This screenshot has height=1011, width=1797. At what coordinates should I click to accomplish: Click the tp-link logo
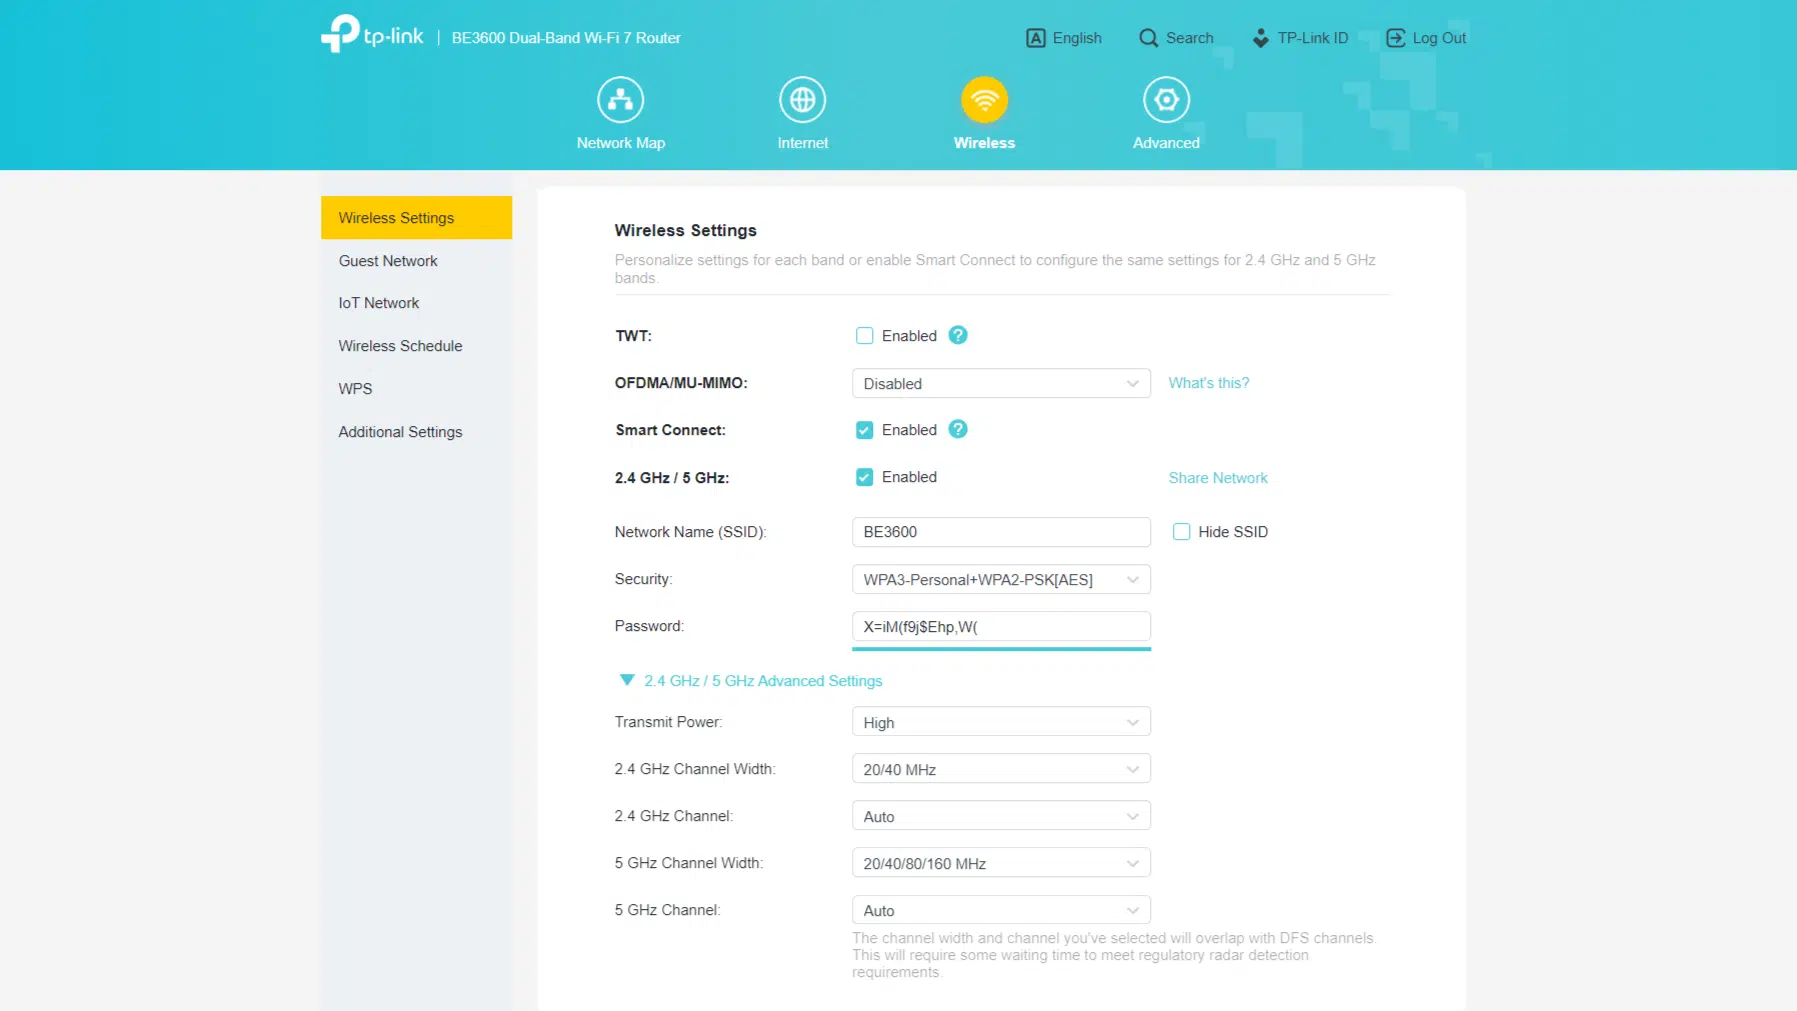(372, 34)
